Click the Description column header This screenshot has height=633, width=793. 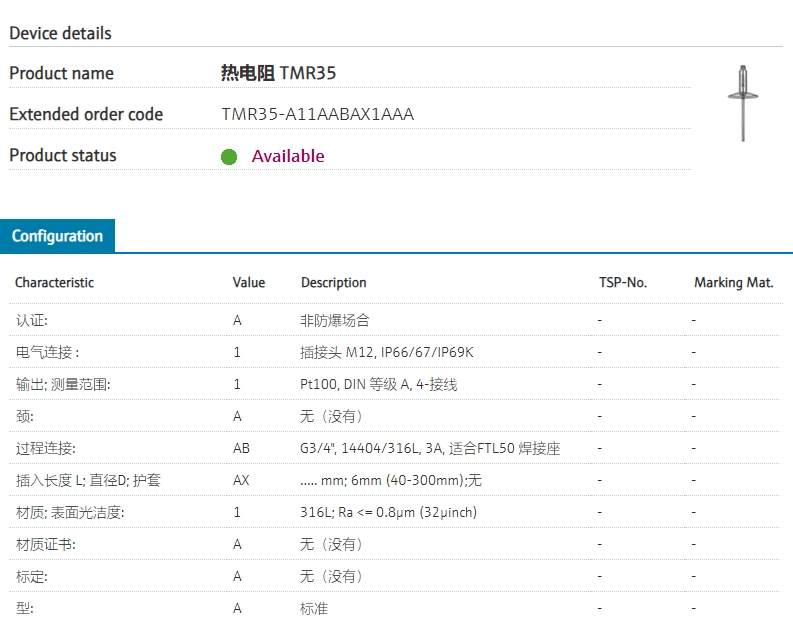click(334, 283)
